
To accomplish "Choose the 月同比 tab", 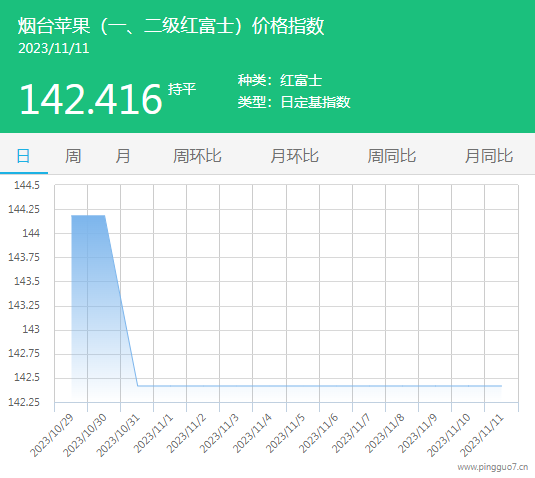I will [489, 156].
